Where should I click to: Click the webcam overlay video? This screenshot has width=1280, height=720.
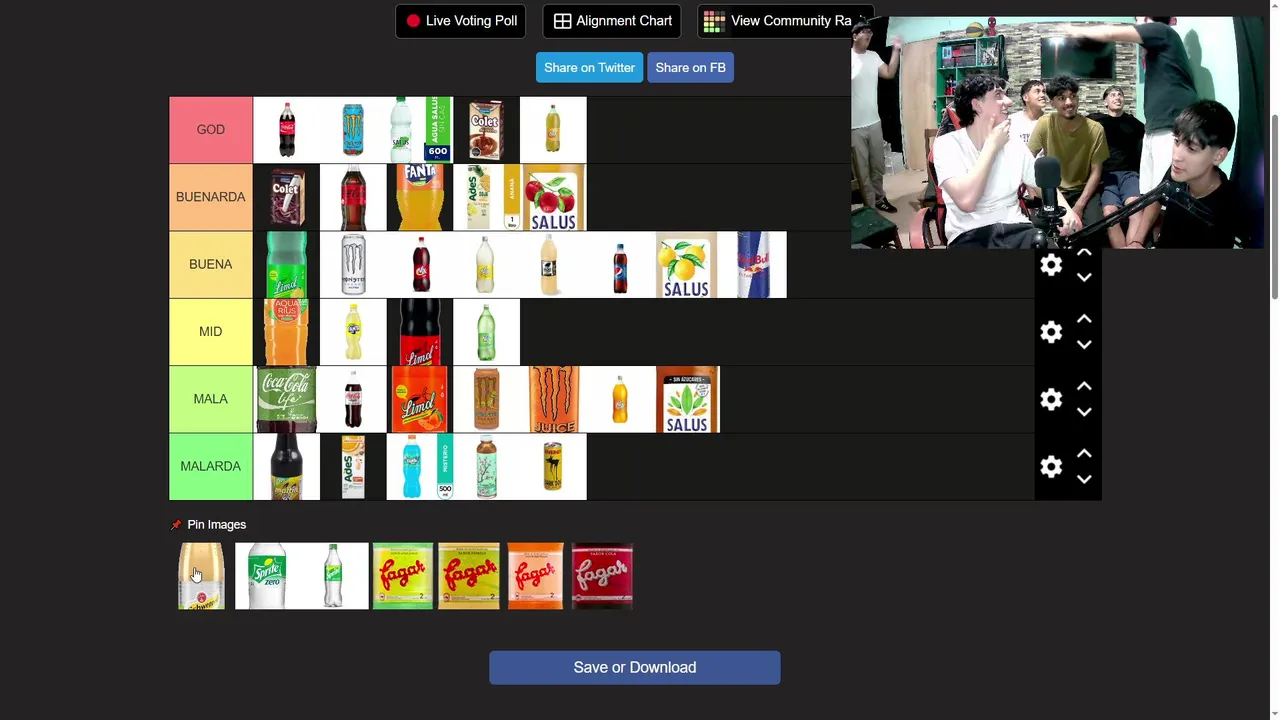coord(1057,132)
